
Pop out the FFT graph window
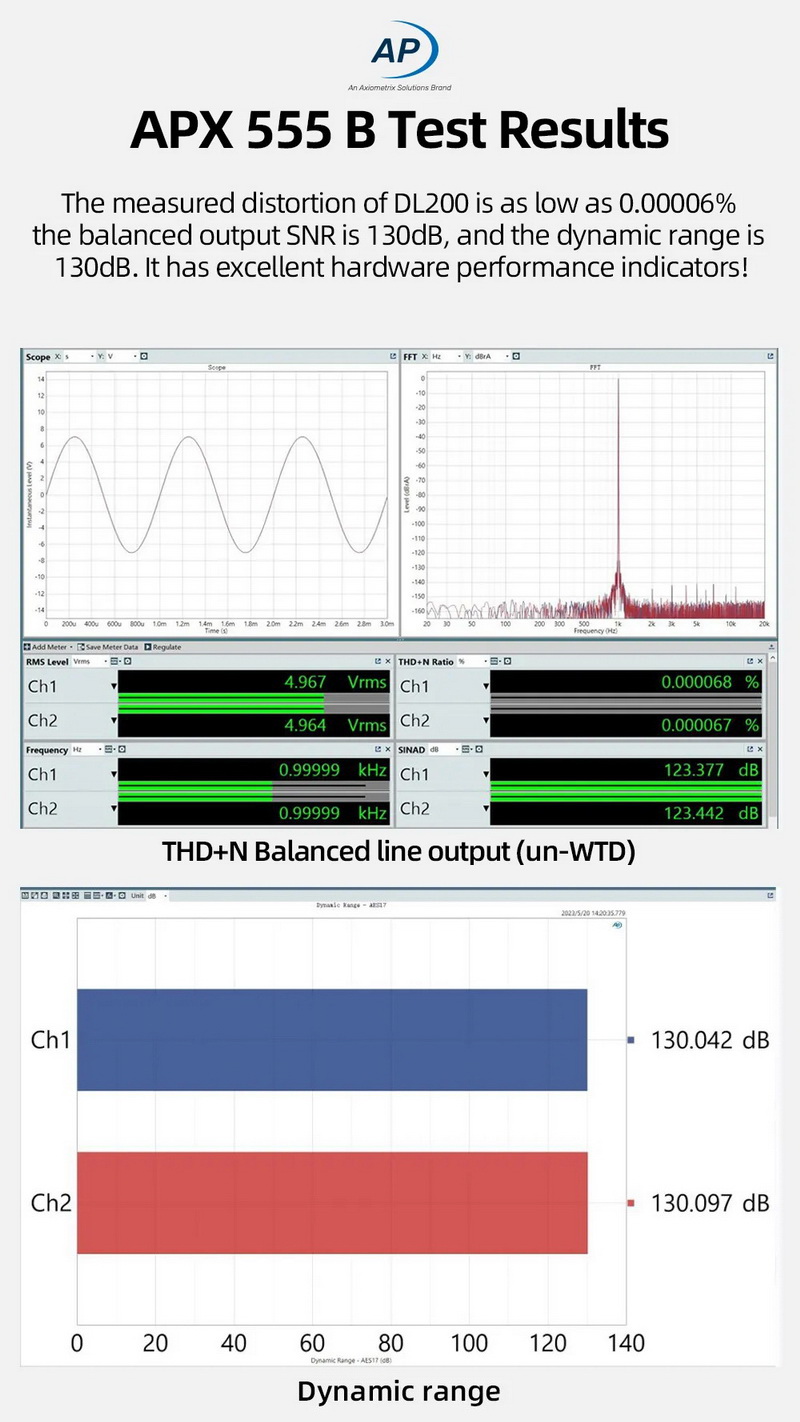click(x=772, y=356)
